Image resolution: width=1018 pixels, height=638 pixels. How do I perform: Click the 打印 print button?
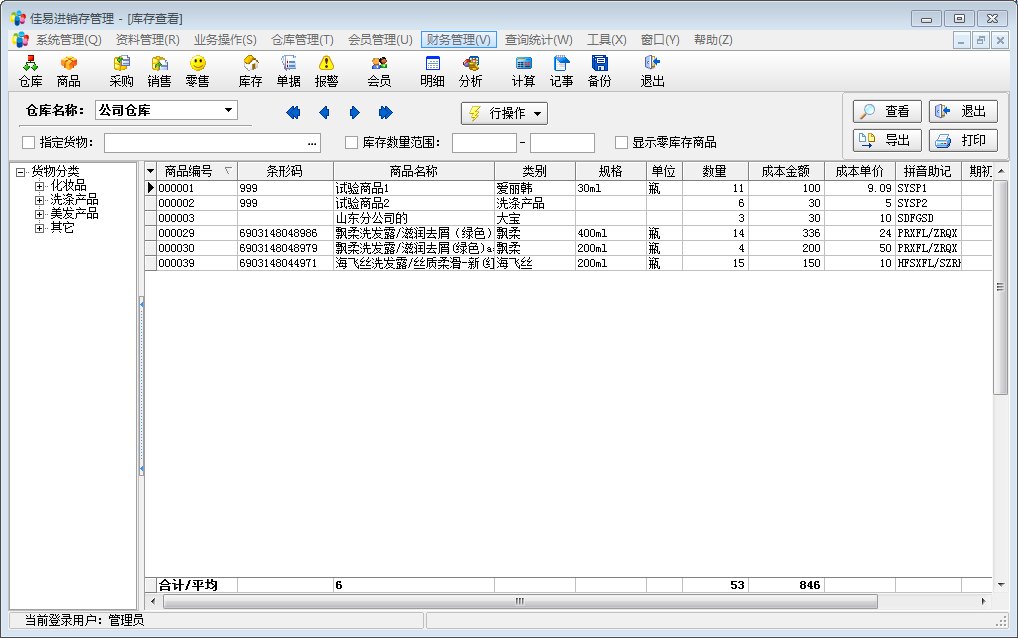(963, 140)
